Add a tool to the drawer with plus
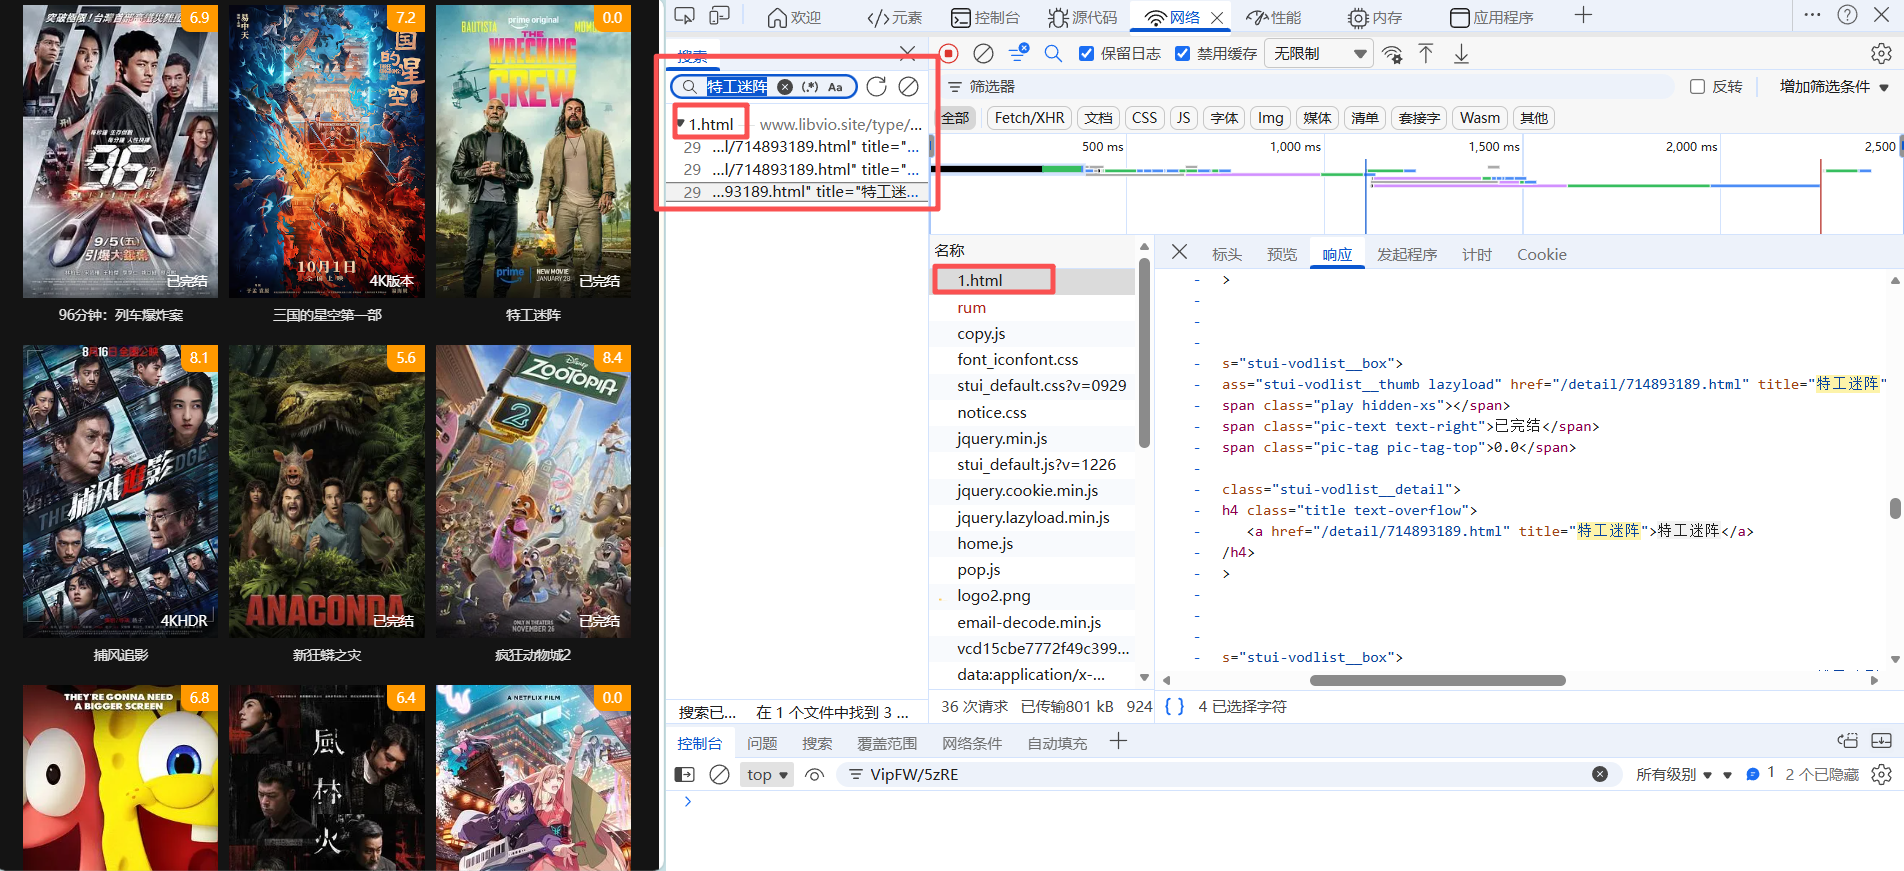The height and width of the screenshot is (871, 1904). click(1118, 741)
